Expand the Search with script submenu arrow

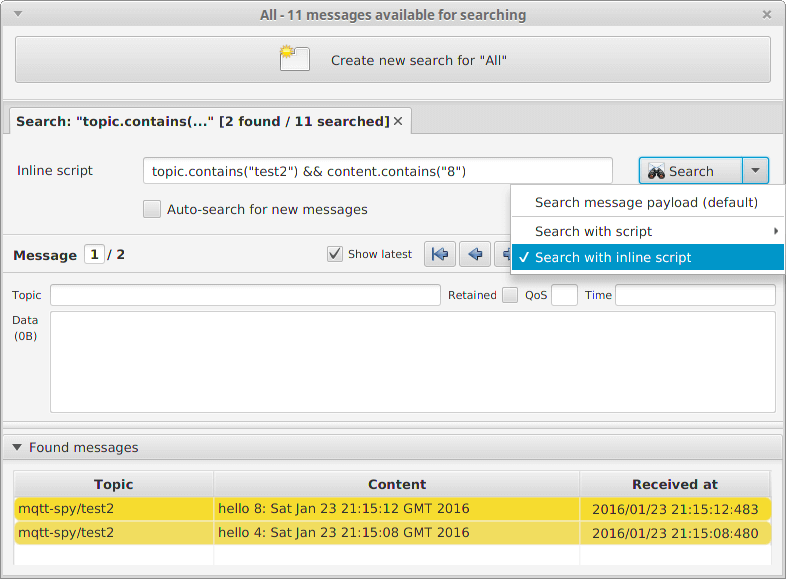(775, 231)
